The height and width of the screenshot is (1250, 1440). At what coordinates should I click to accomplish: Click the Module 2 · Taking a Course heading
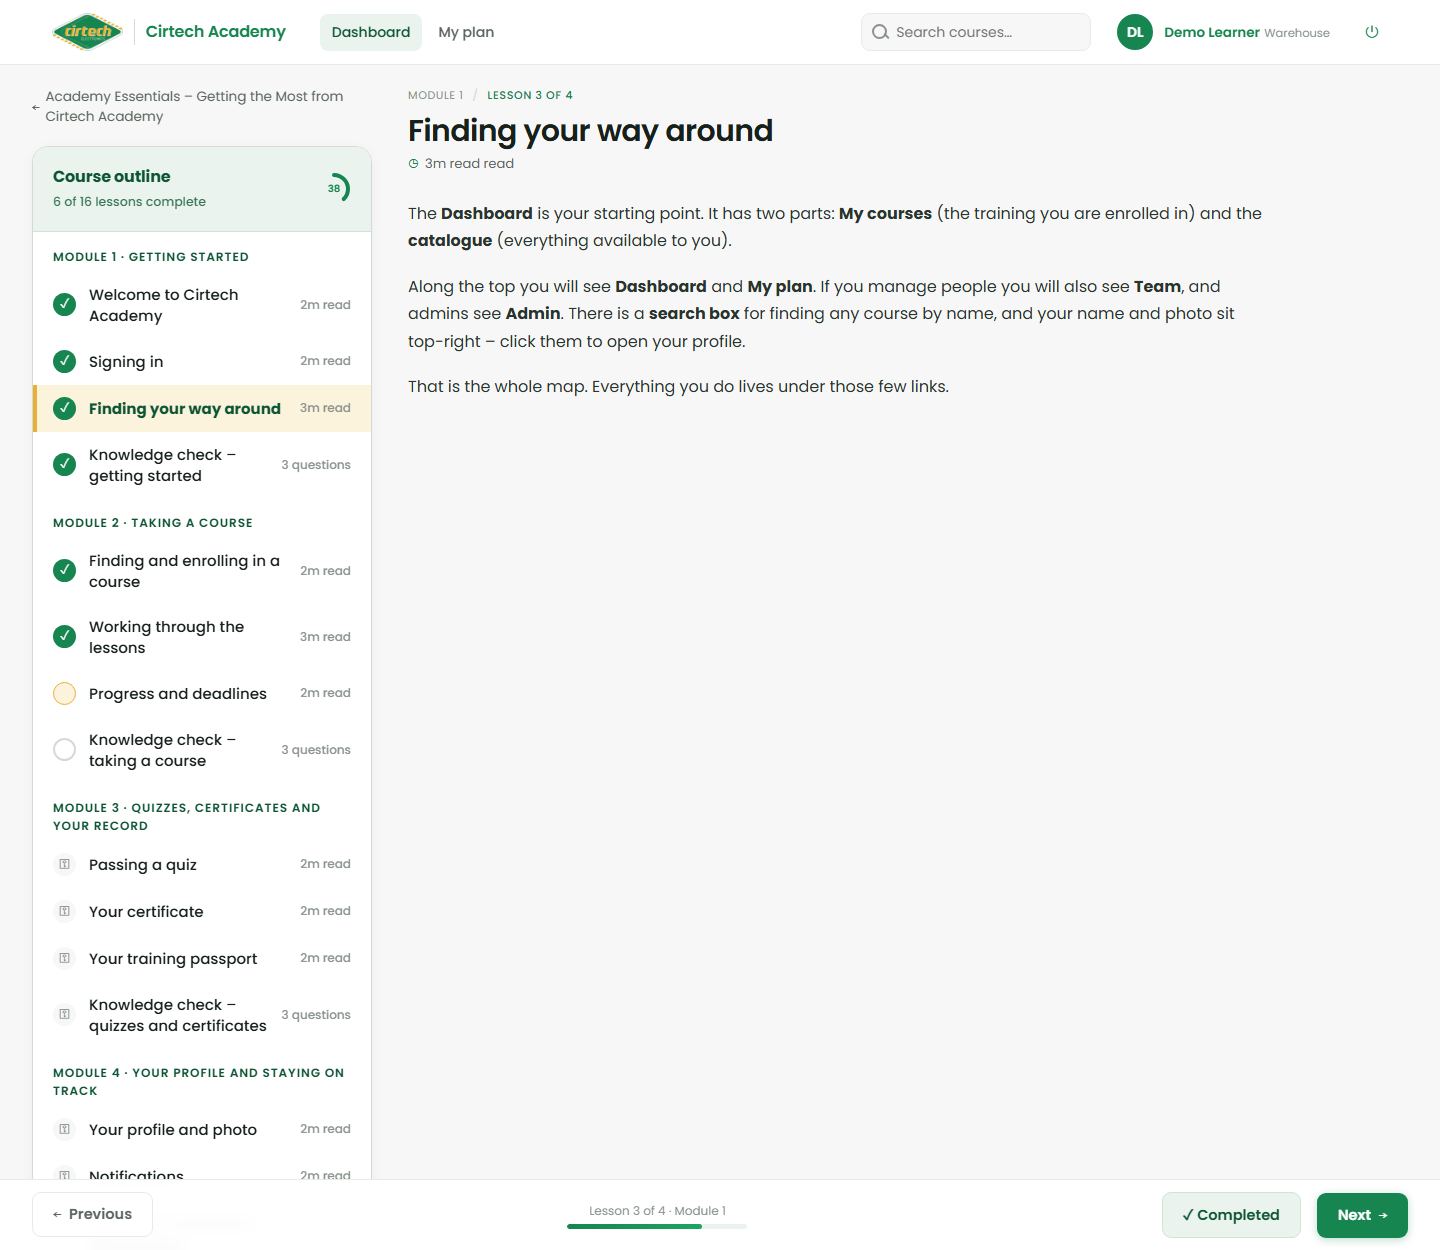tap(153, 523)
